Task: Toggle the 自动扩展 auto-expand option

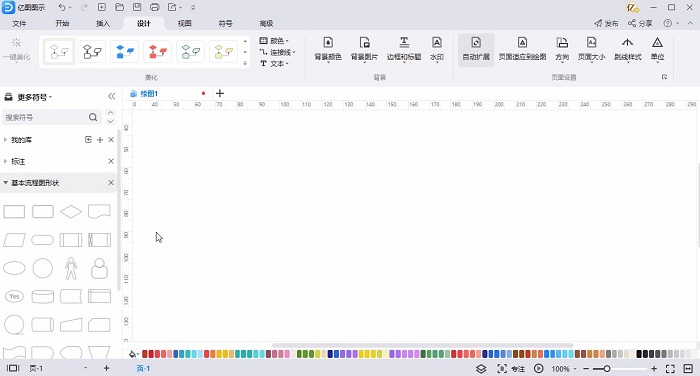Action: (476, 49)
